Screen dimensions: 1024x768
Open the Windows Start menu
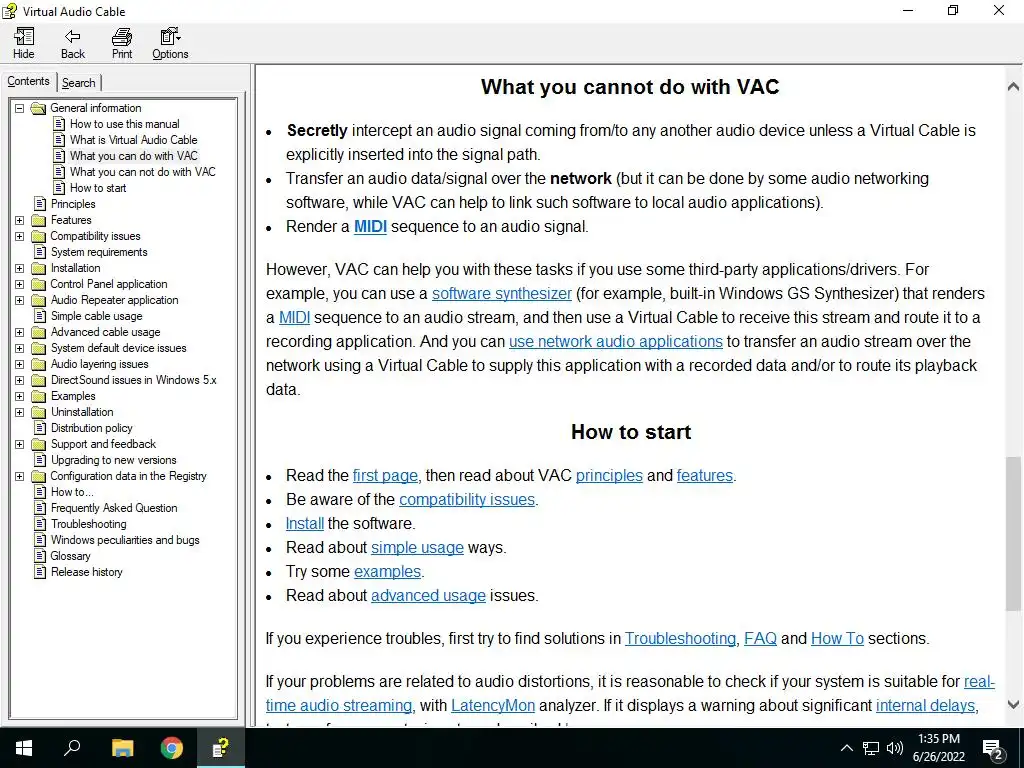pyautogui.click(x=24, y=748)
